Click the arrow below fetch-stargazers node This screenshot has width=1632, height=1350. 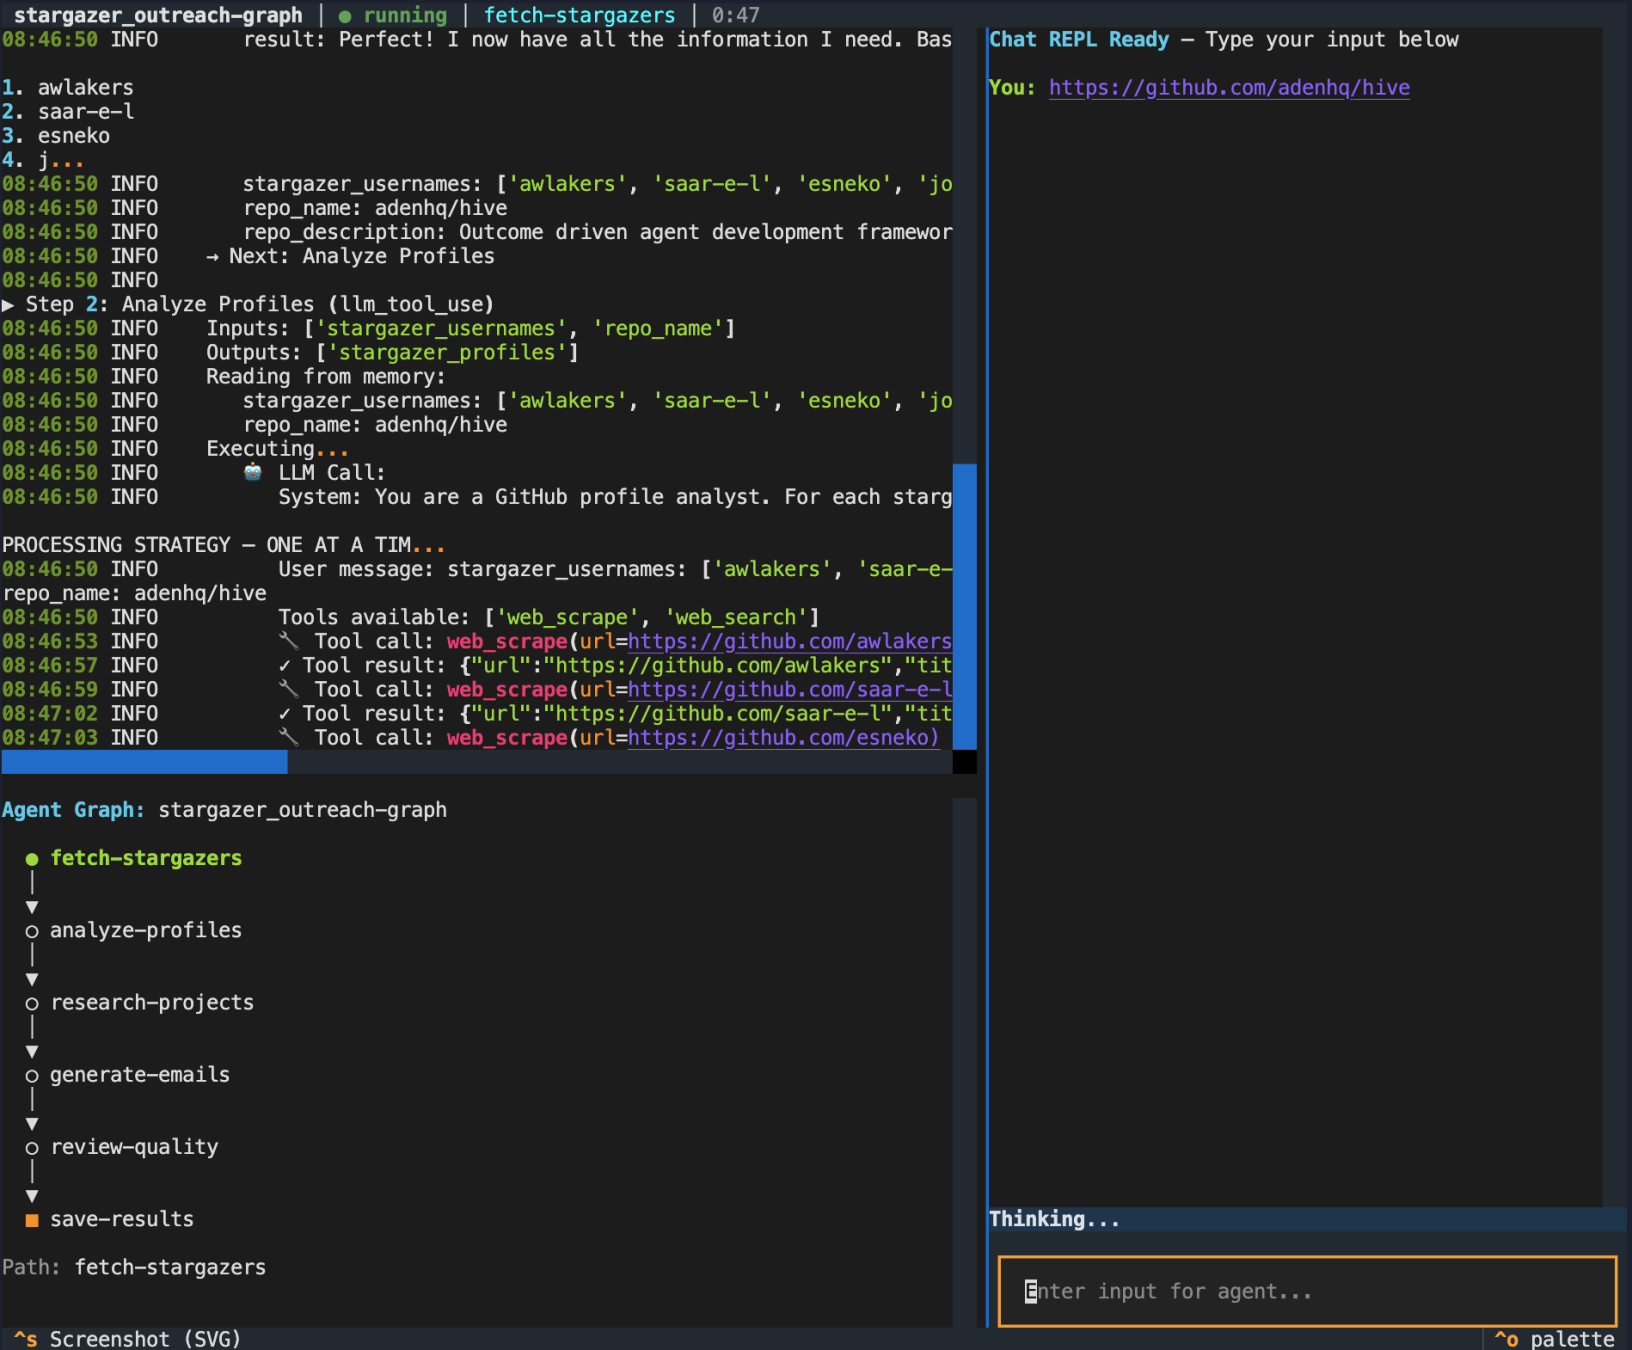click(x=32, y=907)
